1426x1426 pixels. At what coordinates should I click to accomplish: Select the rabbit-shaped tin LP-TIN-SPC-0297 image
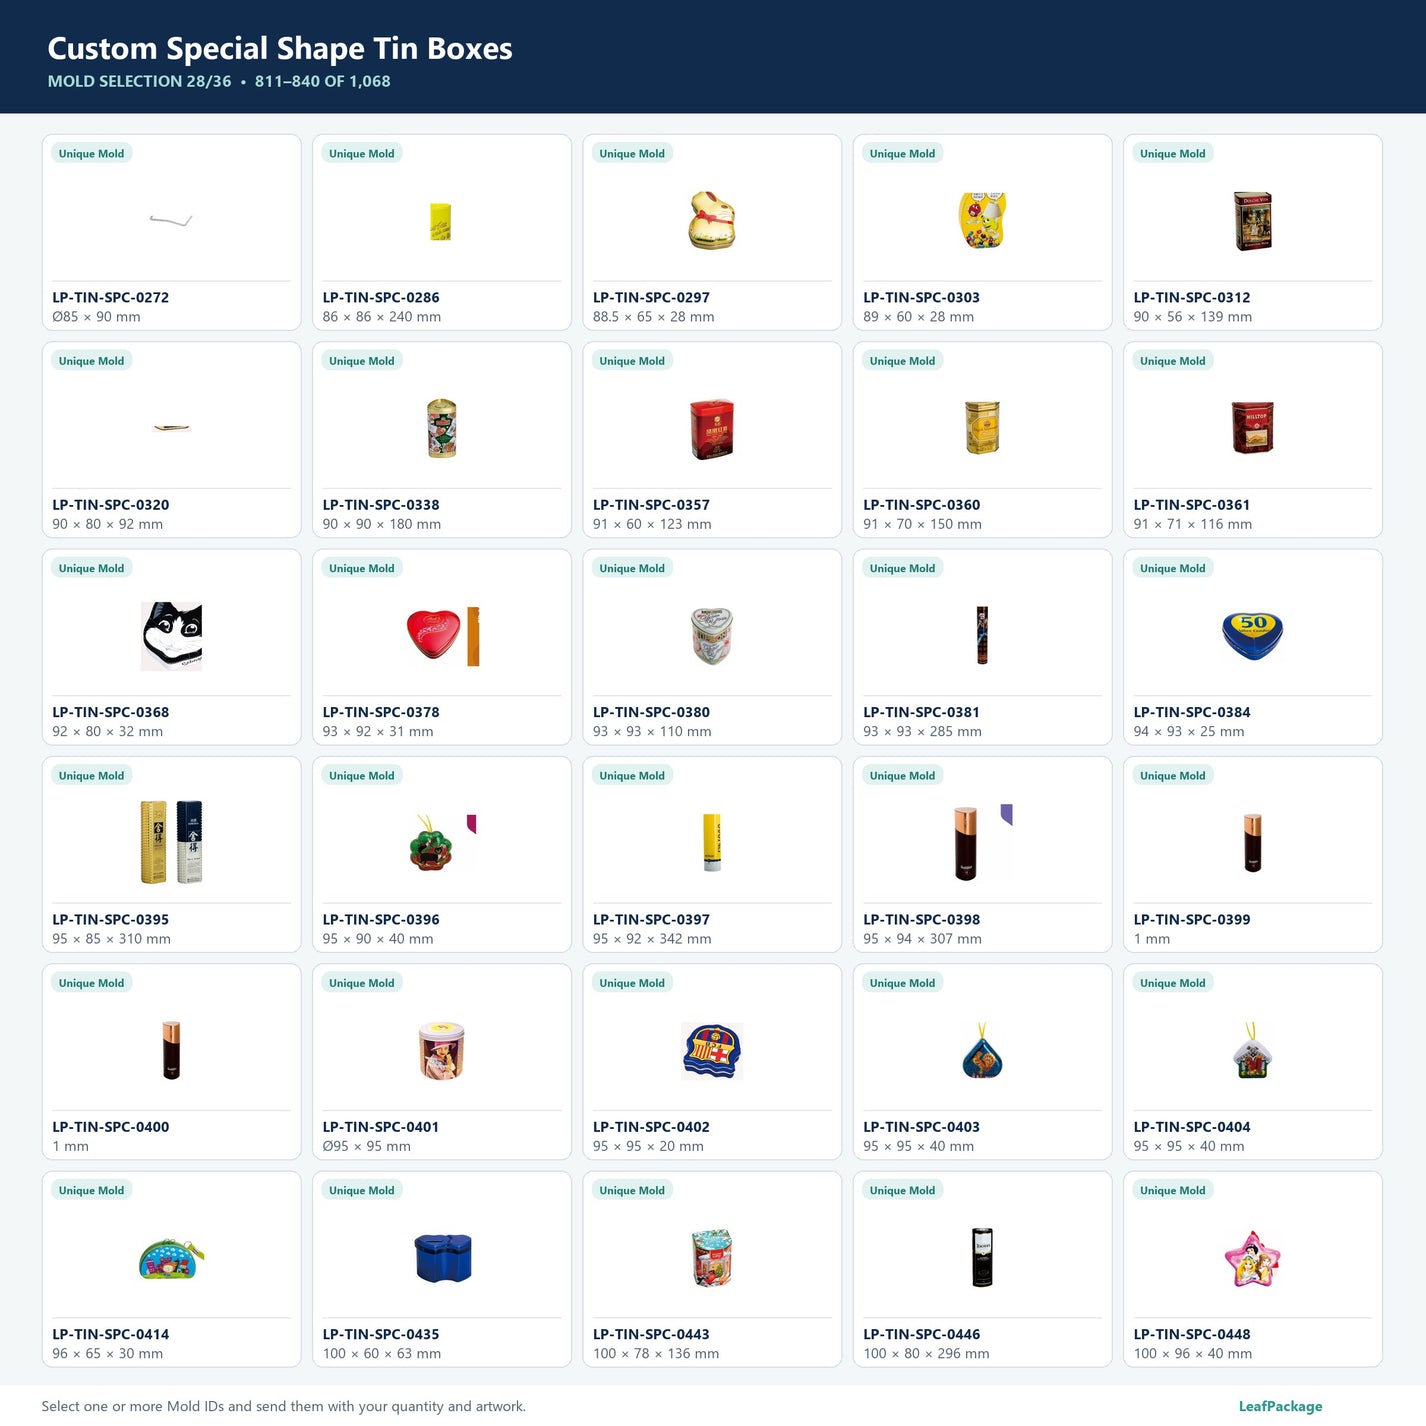click(x=712, y=220)
